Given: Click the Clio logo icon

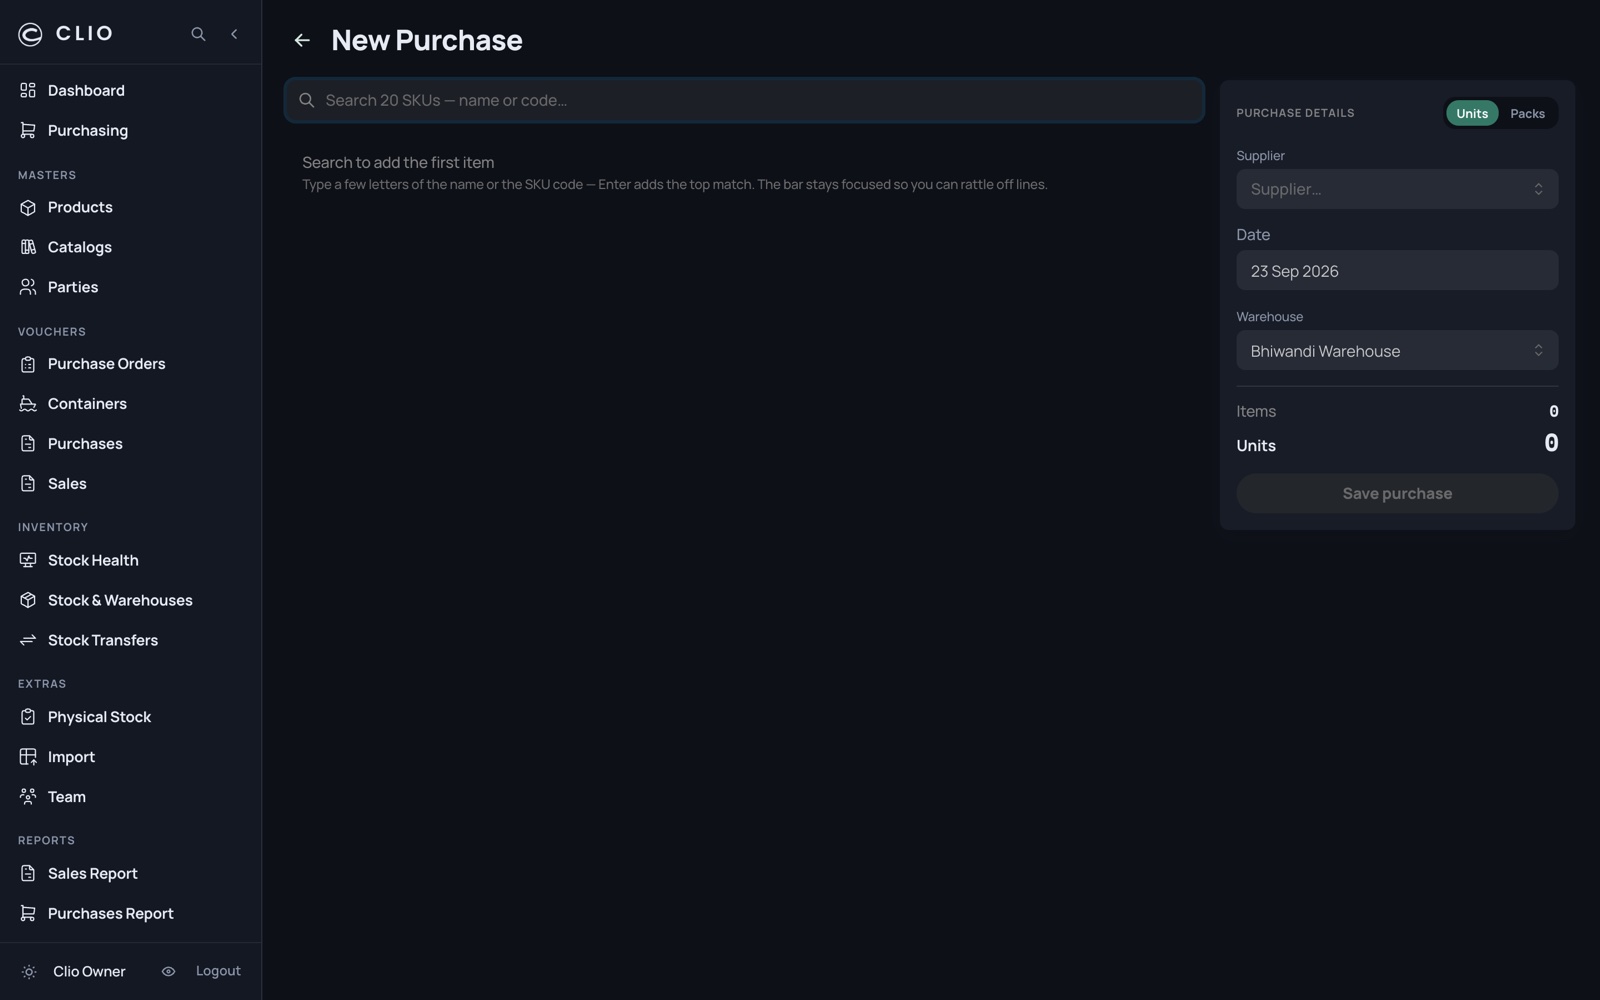Looking at the screenshot, I should point(30,34).
